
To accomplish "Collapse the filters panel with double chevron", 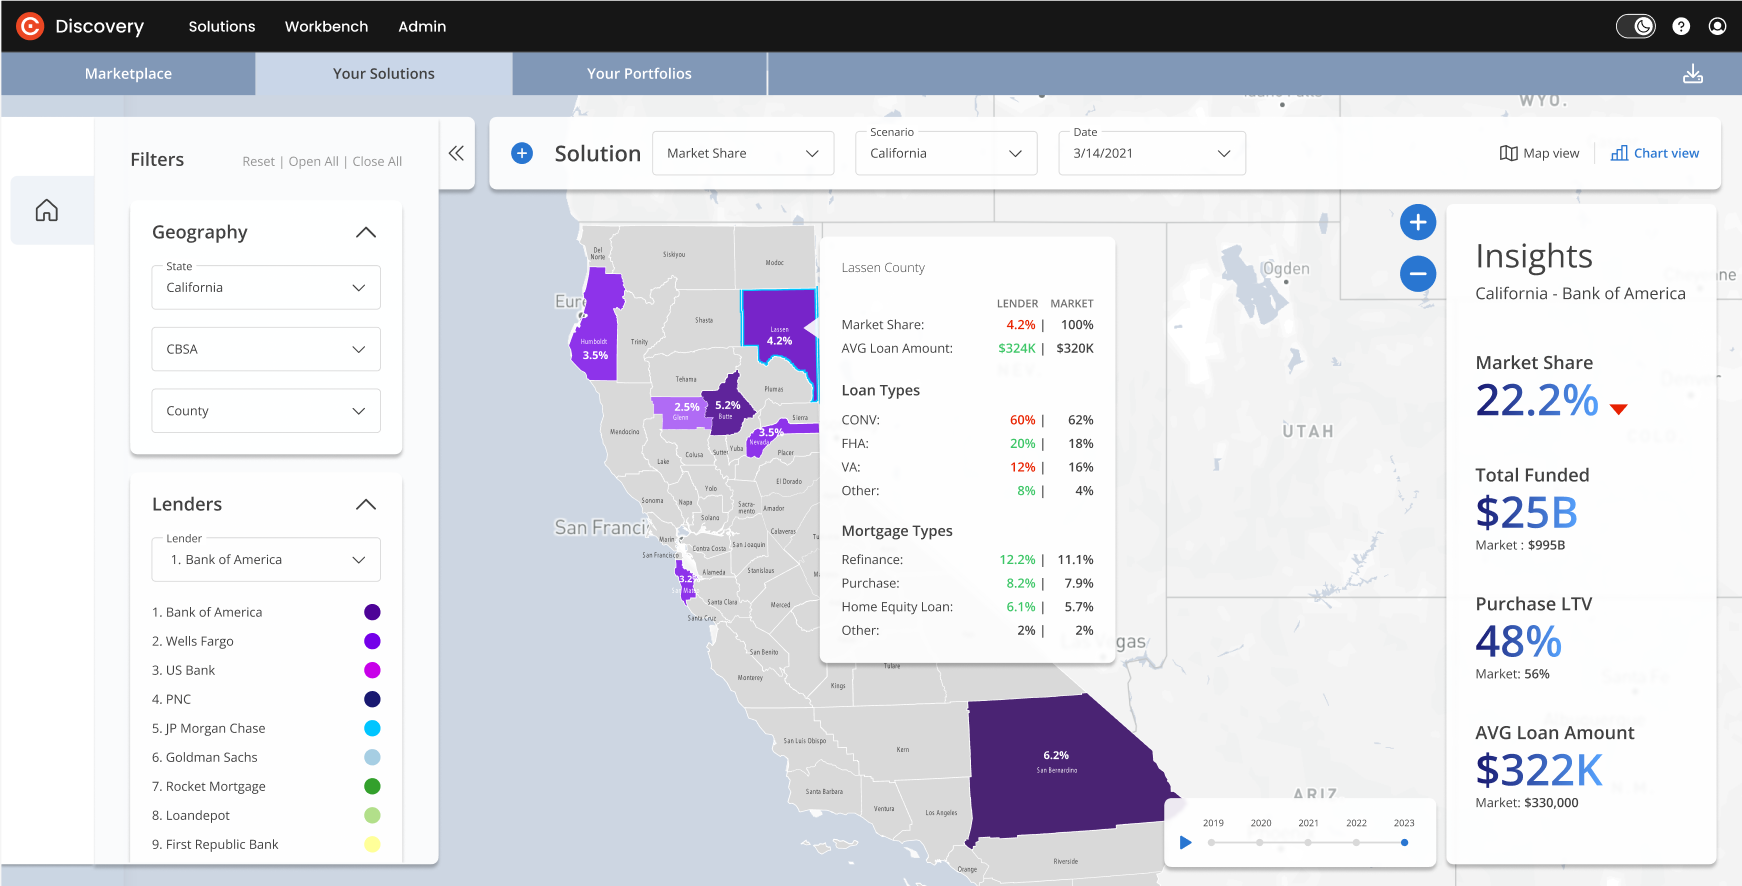I will [x=456, y=153].
